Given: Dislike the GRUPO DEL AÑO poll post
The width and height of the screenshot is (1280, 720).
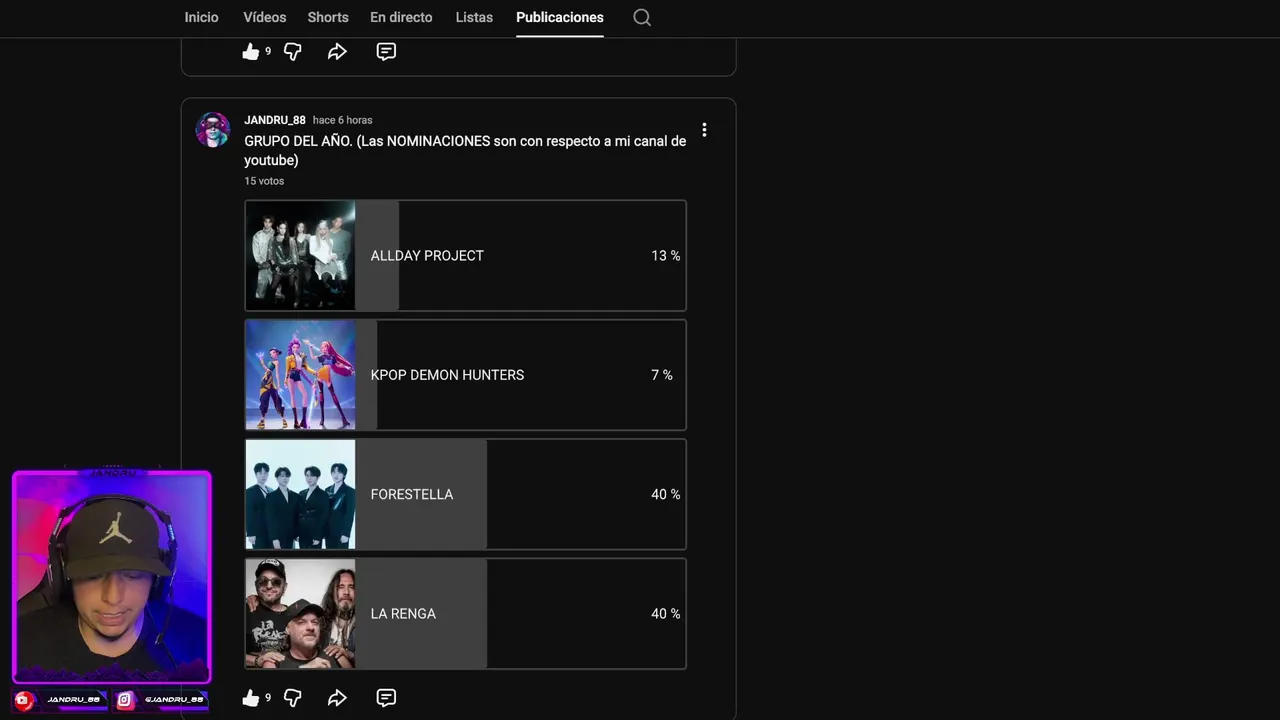Looking at the screenshot, I should [293, 698].
